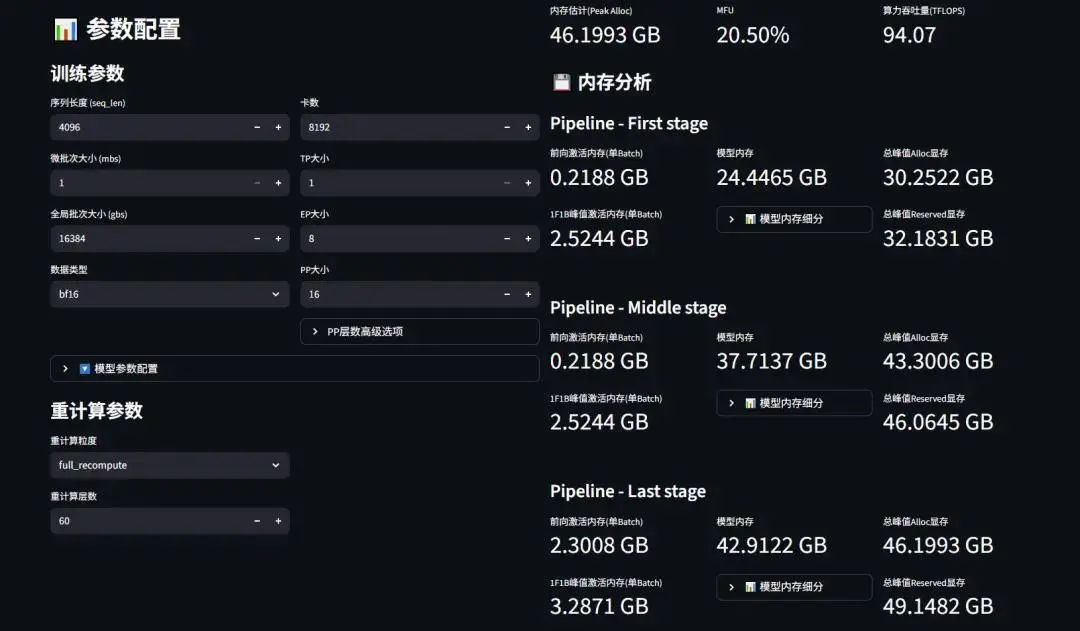
Task: Click the bar chart icon beside 参数配置 title
Action: click(67, 29)
